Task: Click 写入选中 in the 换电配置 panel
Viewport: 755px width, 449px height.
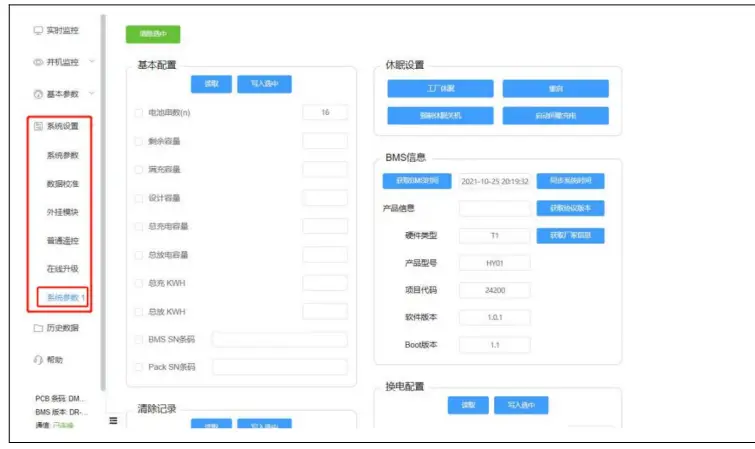Action: [521, 405]
